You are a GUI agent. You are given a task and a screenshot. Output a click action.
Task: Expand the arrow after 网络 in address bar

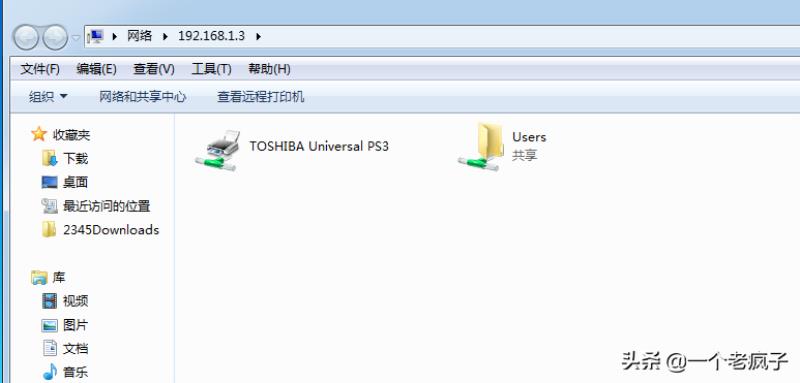165,36
